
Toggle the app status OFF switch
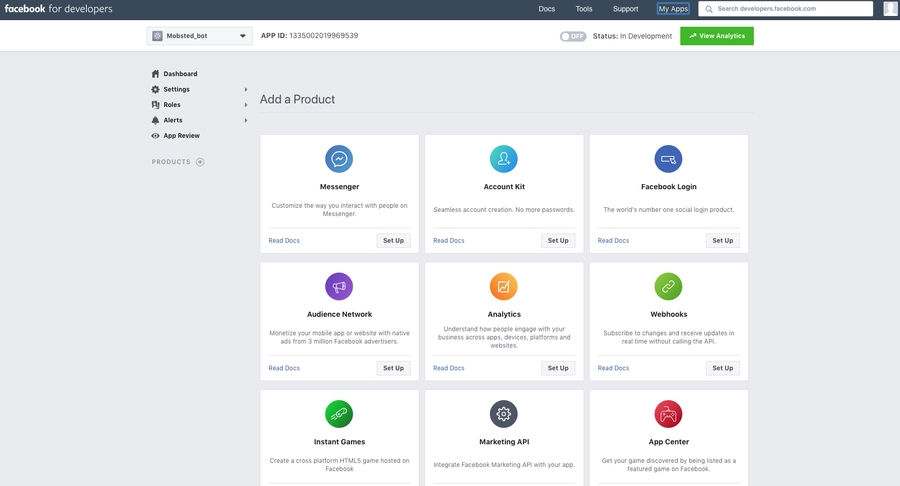point(572,36)
